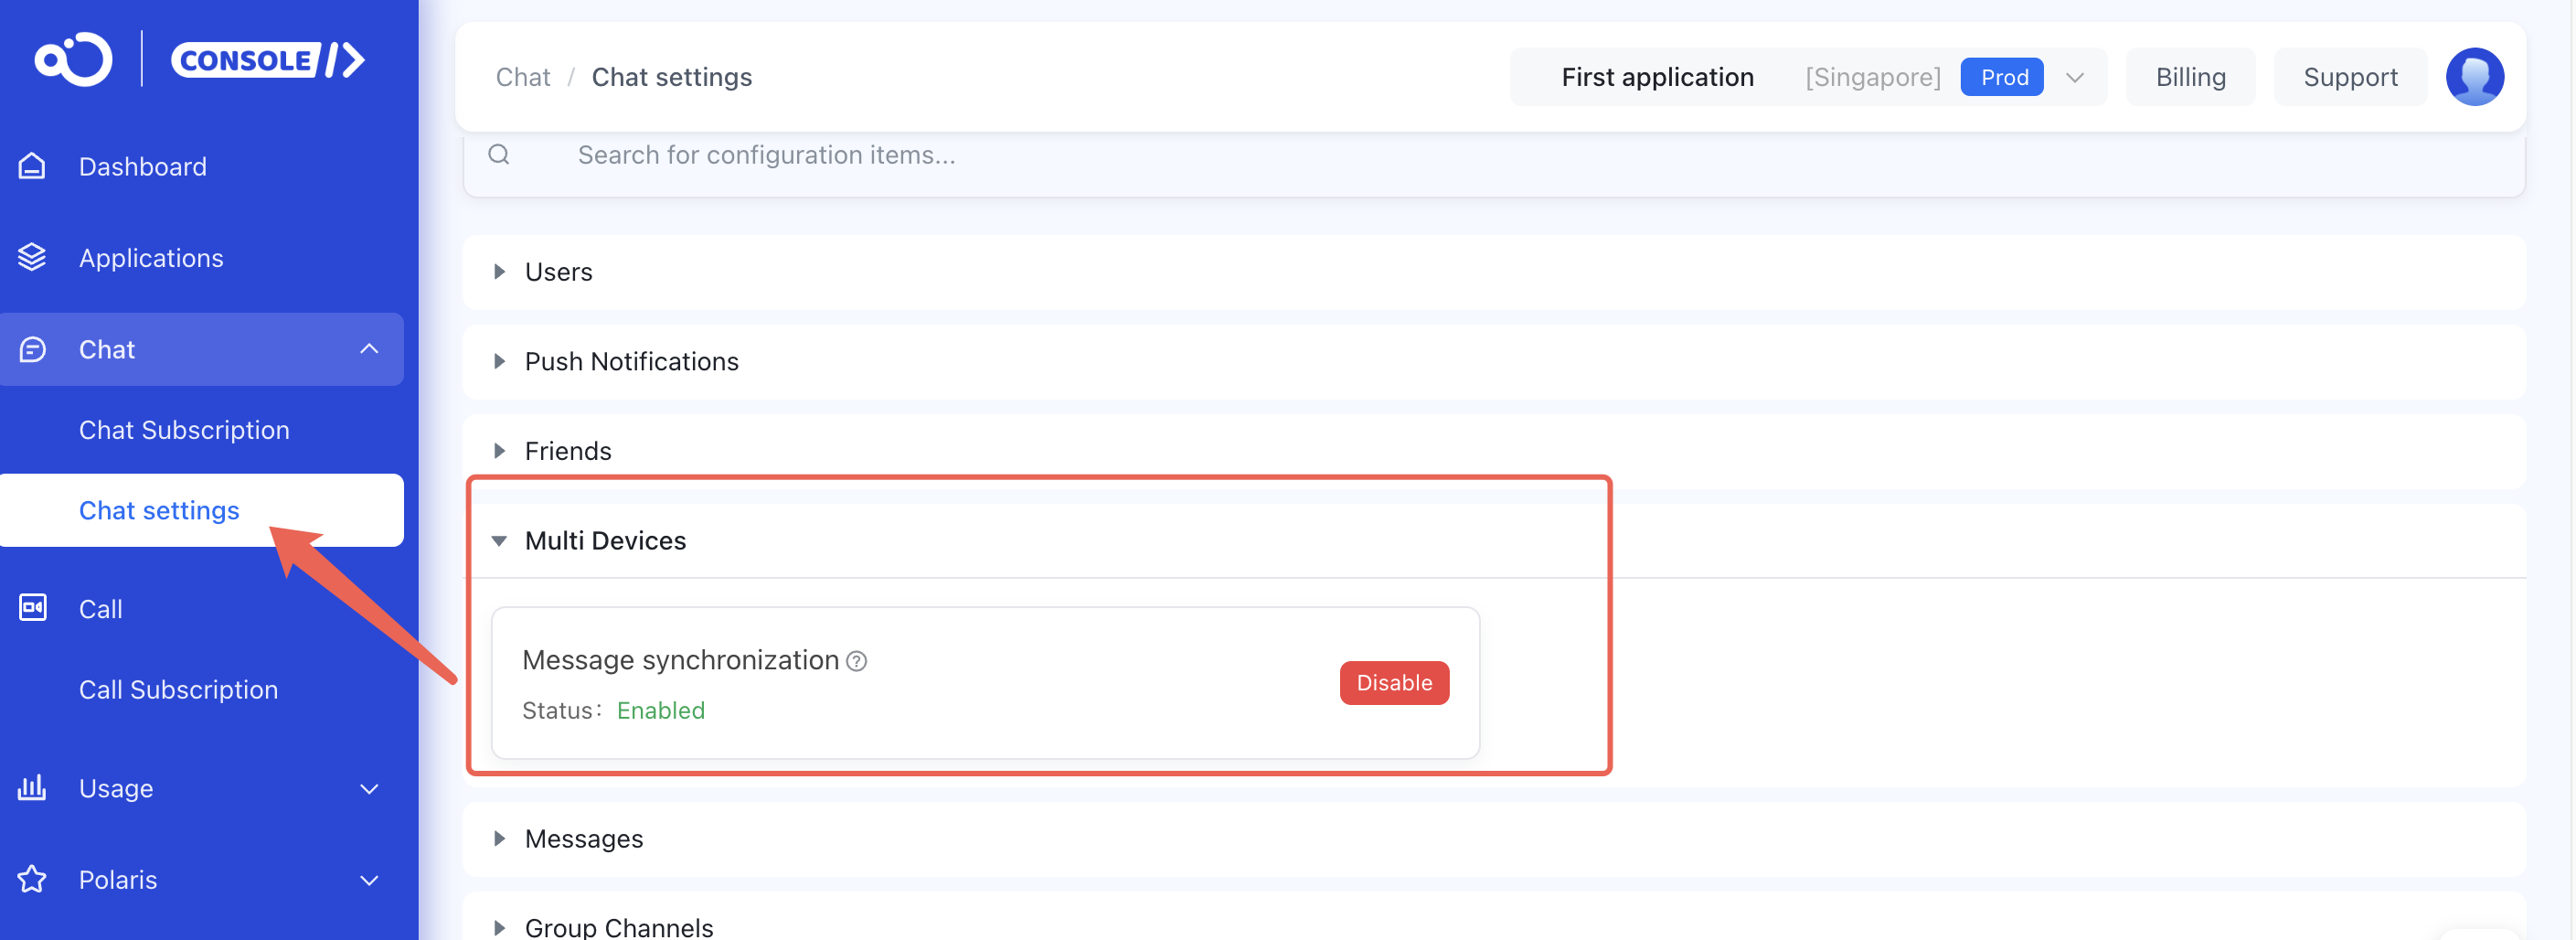Focus the configuration items search field
Viewport: 2576px width, 940px height.
(x=1494, y=155)
